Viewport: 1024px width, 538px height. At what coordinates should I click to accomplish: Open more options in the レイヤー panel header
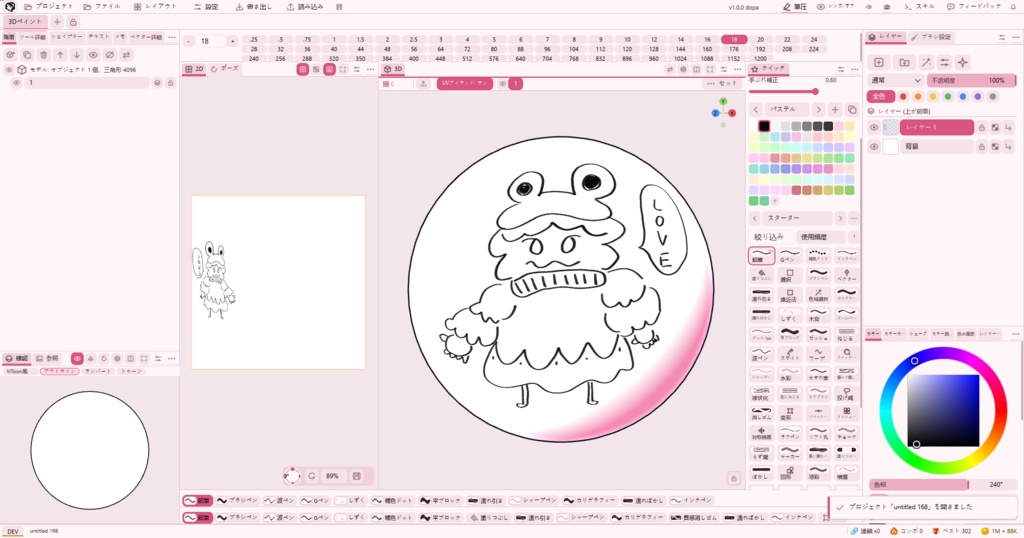pos(1016,37)
